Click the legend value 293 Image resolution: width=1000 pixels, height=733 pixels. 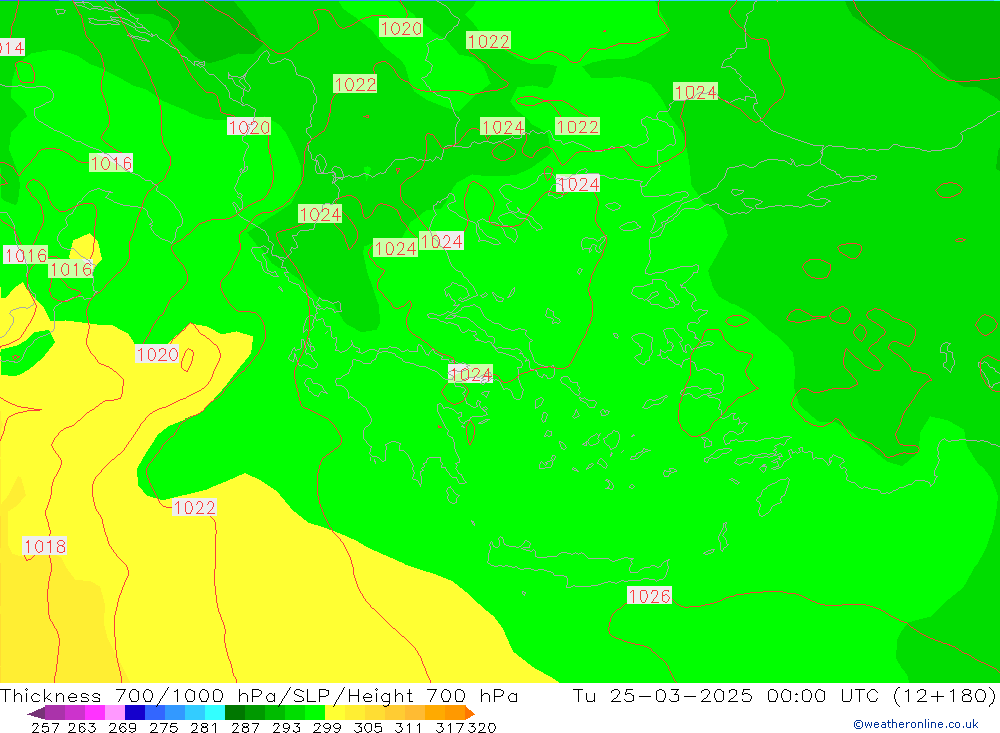[x=286, y=727]
